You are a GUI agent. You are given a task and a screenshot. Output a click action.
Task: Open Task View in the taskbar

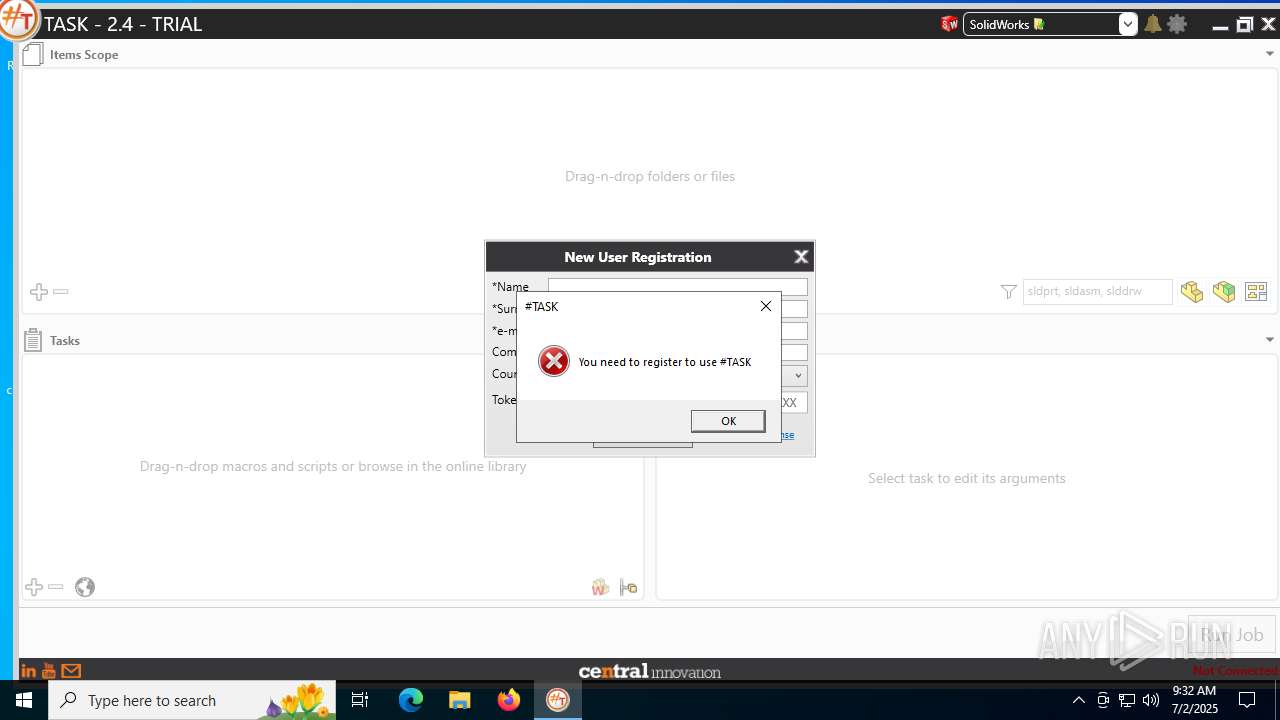(361, 700)
